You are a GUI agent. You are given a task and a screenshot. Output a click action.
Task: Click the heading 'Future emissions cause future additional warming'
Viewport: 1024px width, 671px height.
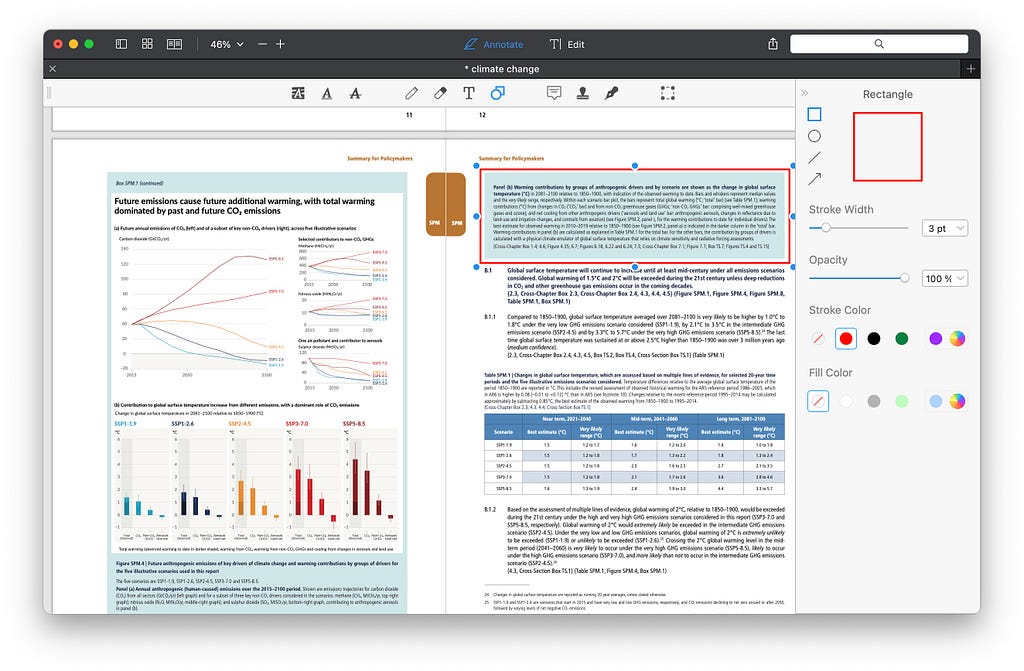pyautogui.click(x=244, y=206)
